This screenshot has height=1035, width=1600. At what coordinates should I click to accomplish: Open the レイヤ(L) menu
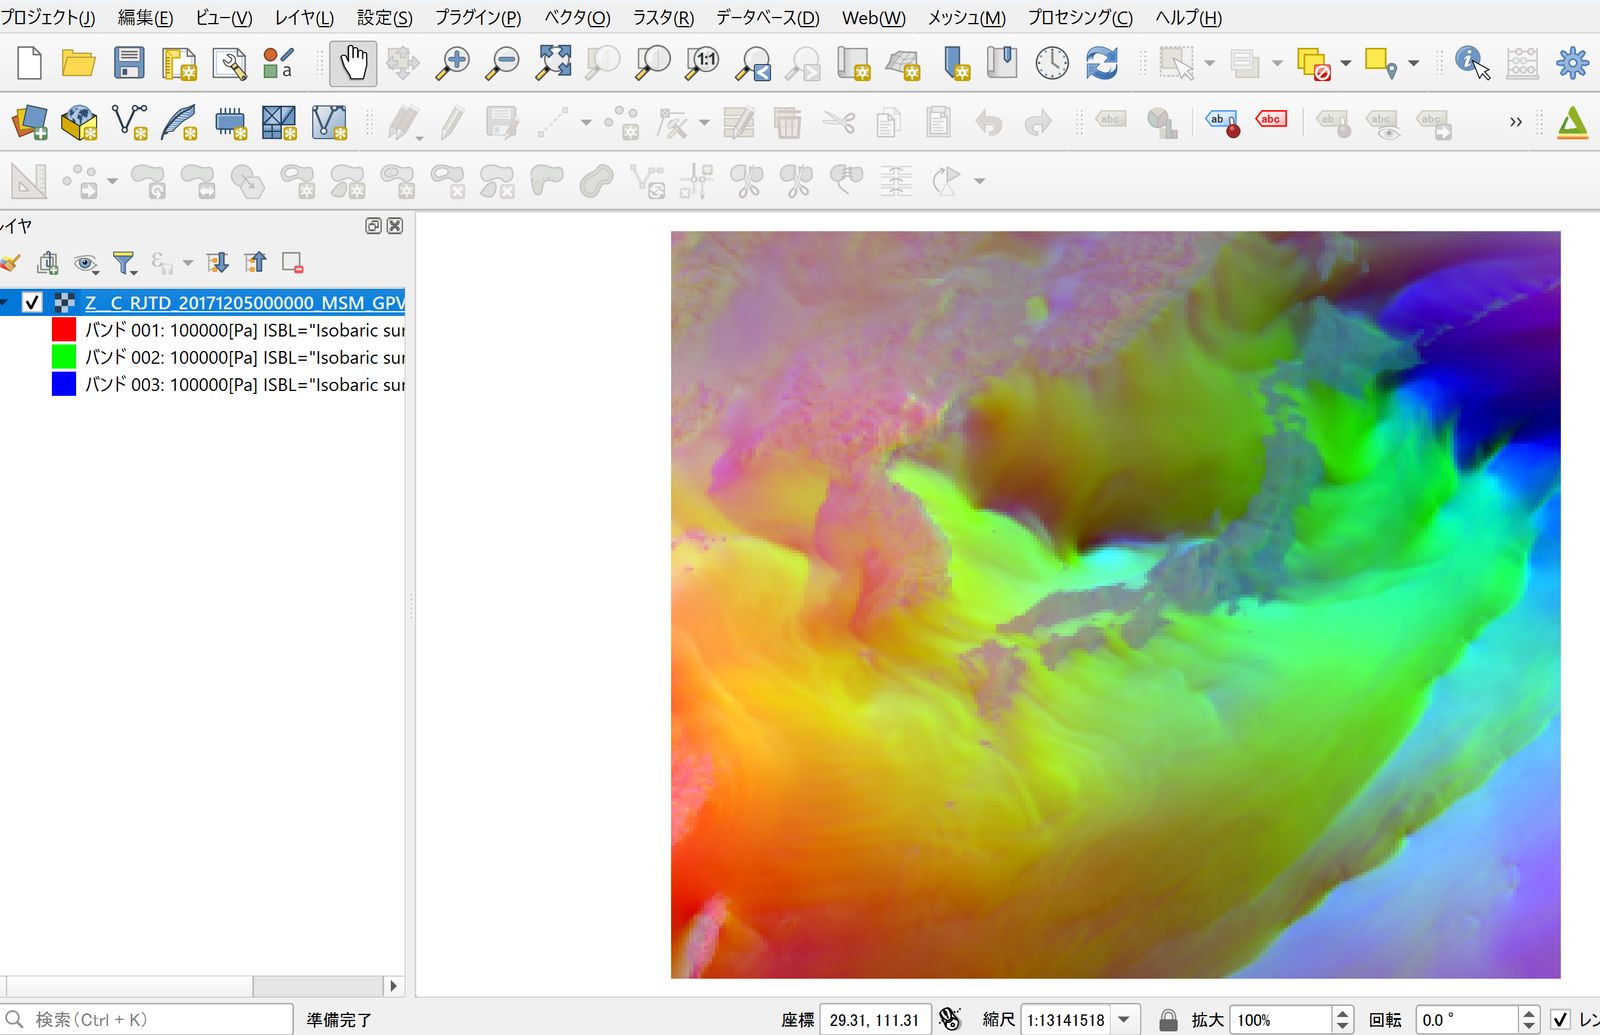coord(304,18)
